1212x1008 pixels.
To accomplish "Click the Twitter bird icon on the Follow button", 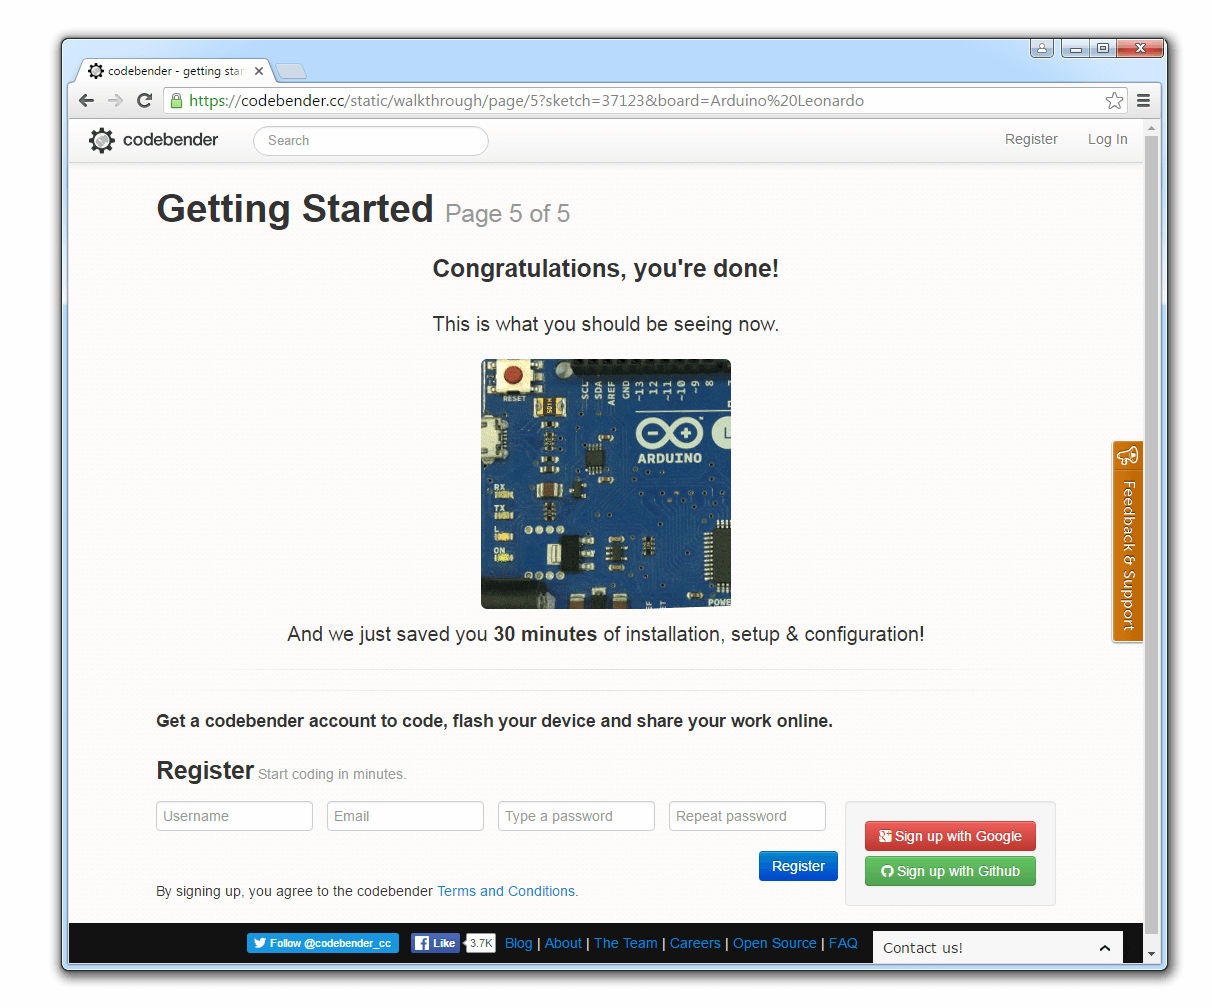I will 260,942.
